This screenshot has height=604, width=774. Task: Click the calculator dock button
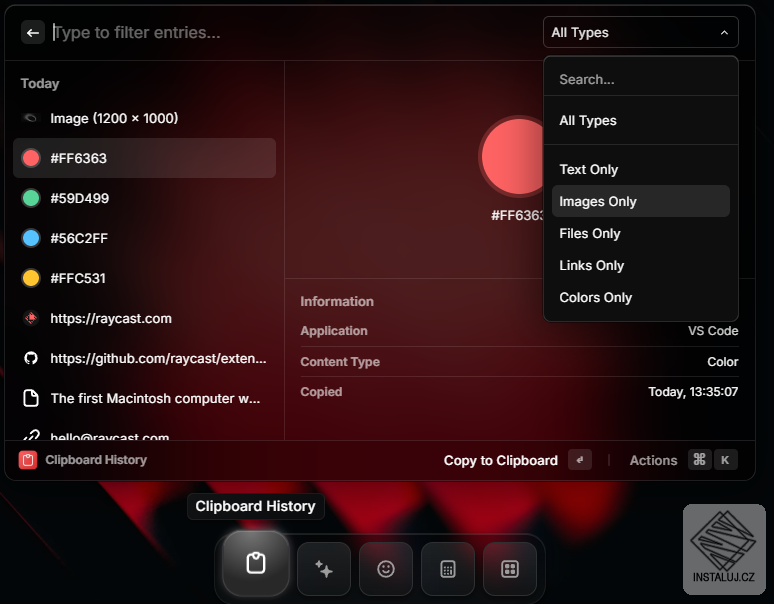[448, 569]
